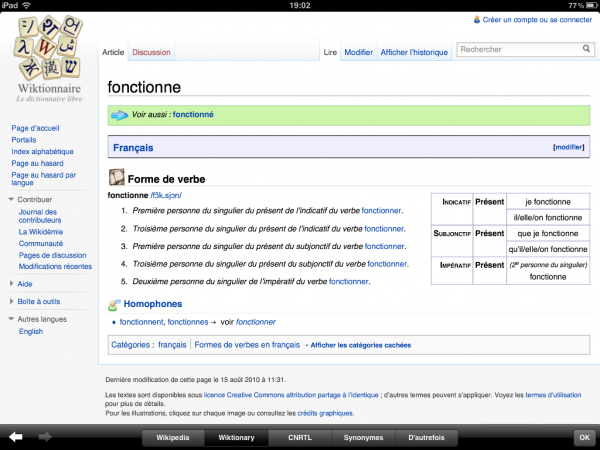
Task: Click the 'Forme de verbe' section icon
Action: pos(116,179)
